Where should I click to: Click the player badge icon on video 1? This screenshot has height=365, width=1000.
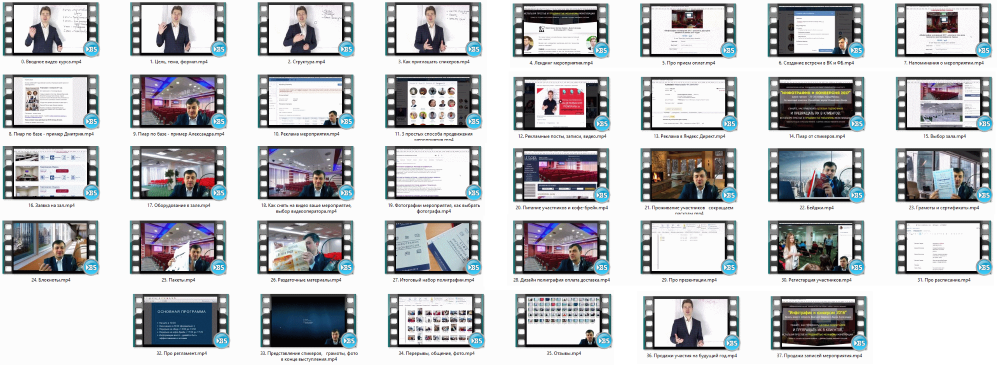click(x=218, y=48)
